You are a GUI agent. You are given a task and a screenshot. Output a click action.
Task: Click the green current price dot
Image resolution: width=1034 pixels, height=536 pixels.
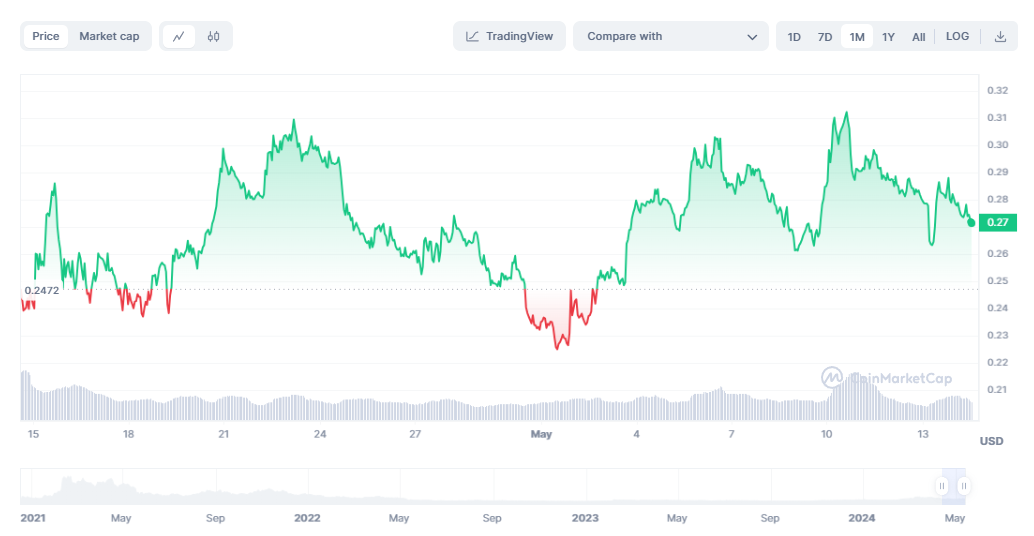click(x=971, y=222)
